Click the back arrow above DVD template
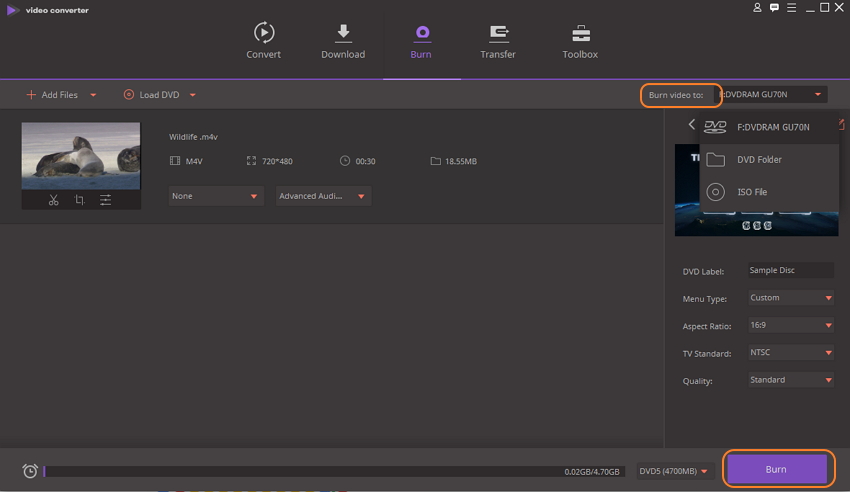 tap(691, 125)
